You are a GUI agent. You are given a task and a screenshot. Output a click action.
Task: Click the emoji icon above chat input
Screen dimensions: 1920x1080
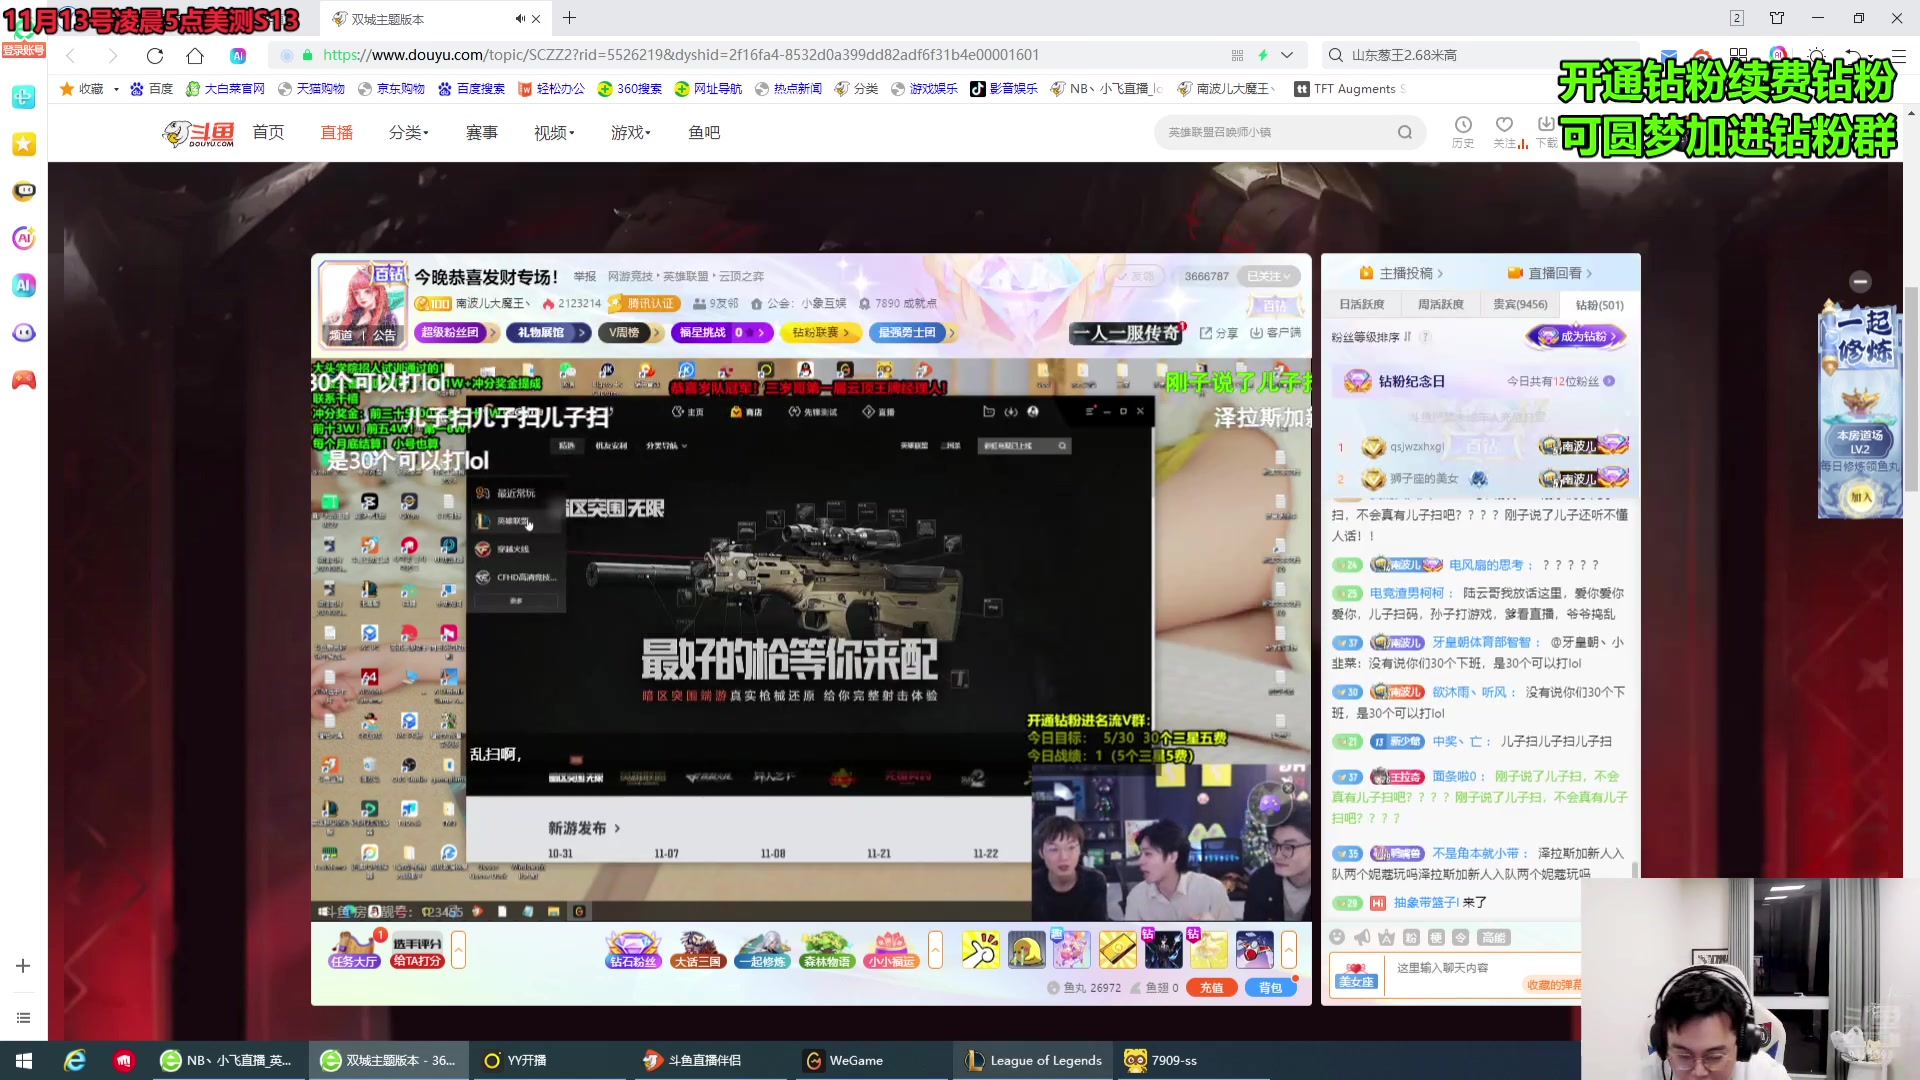tap(1337, 937)
